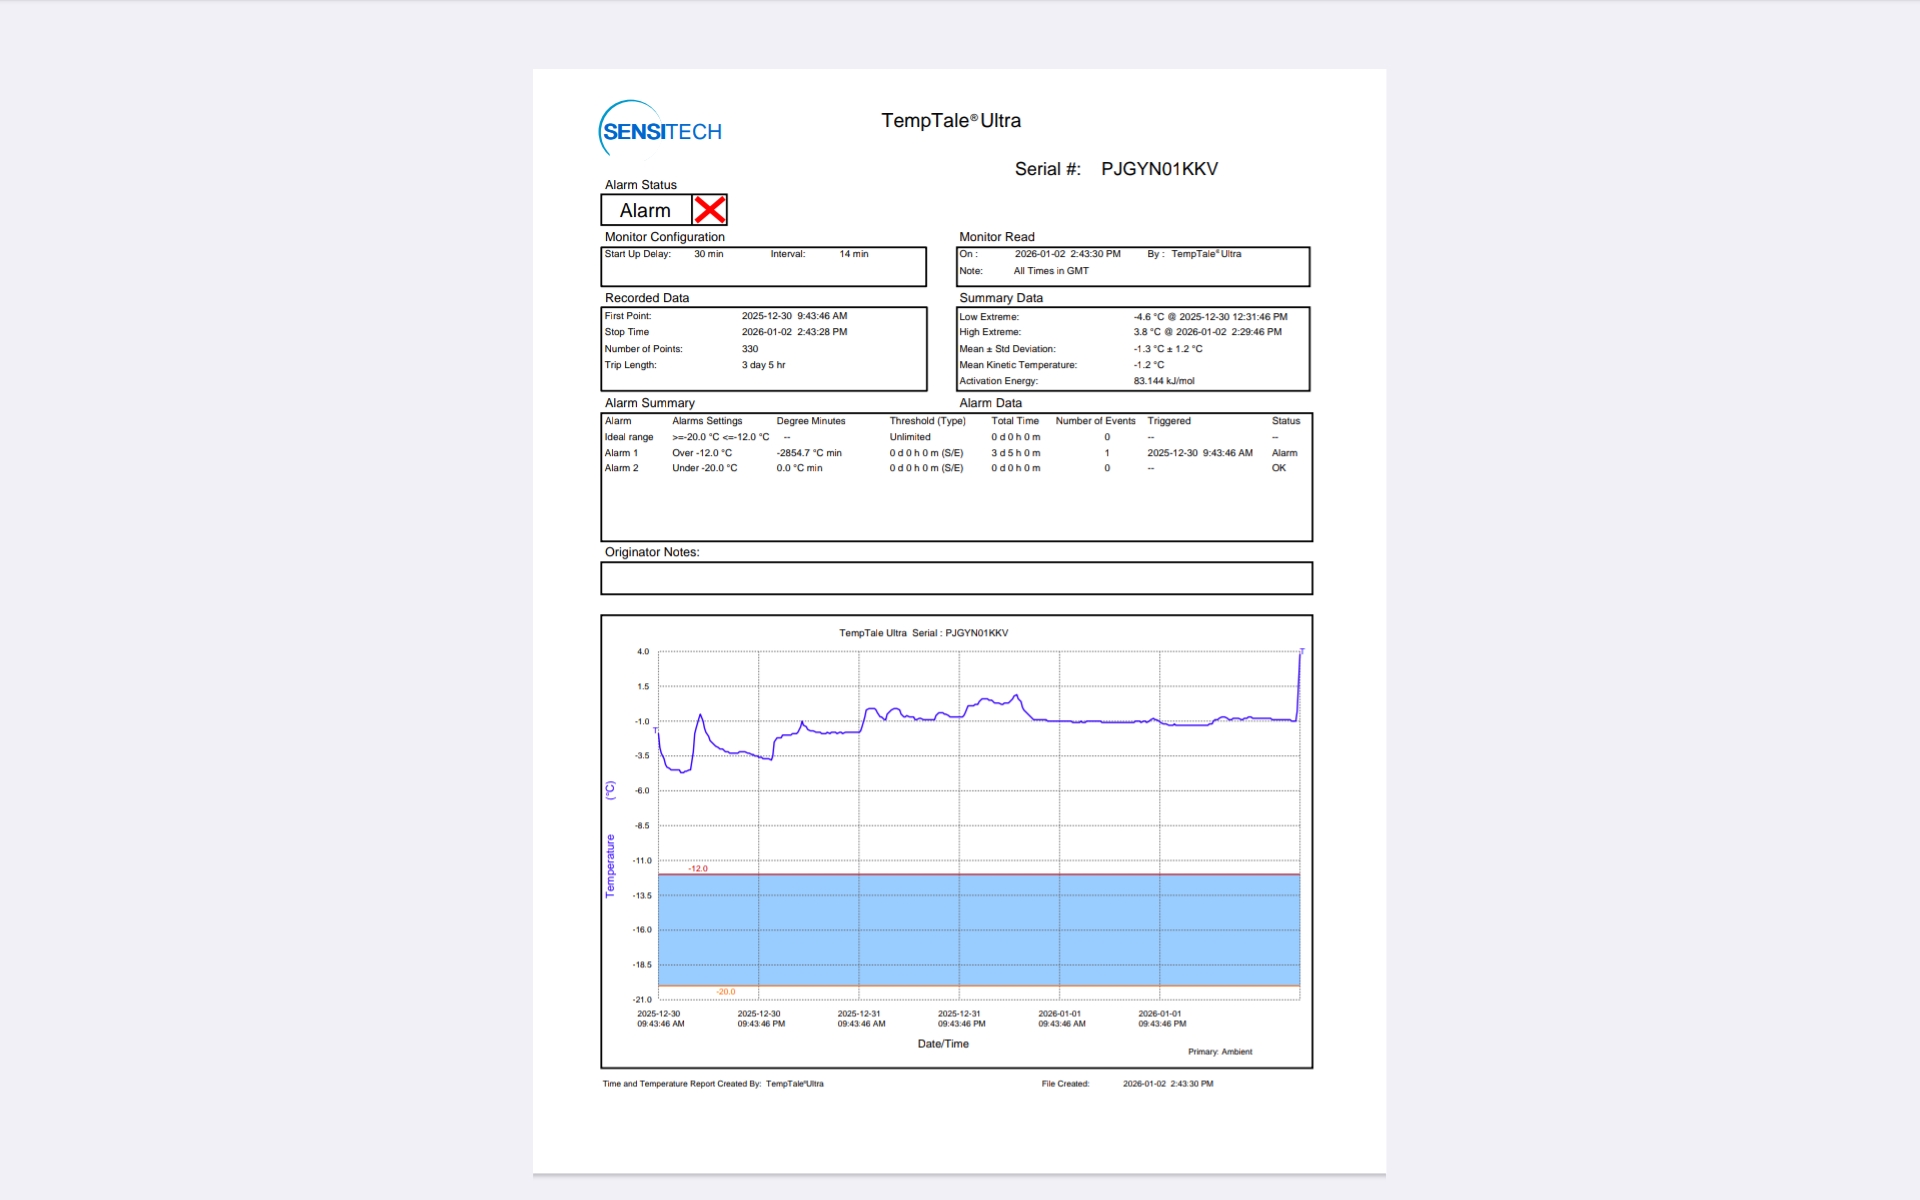Screen dimensions: 1920x1200
Task: Click the Sensitech logo
Action: [660, 130]
